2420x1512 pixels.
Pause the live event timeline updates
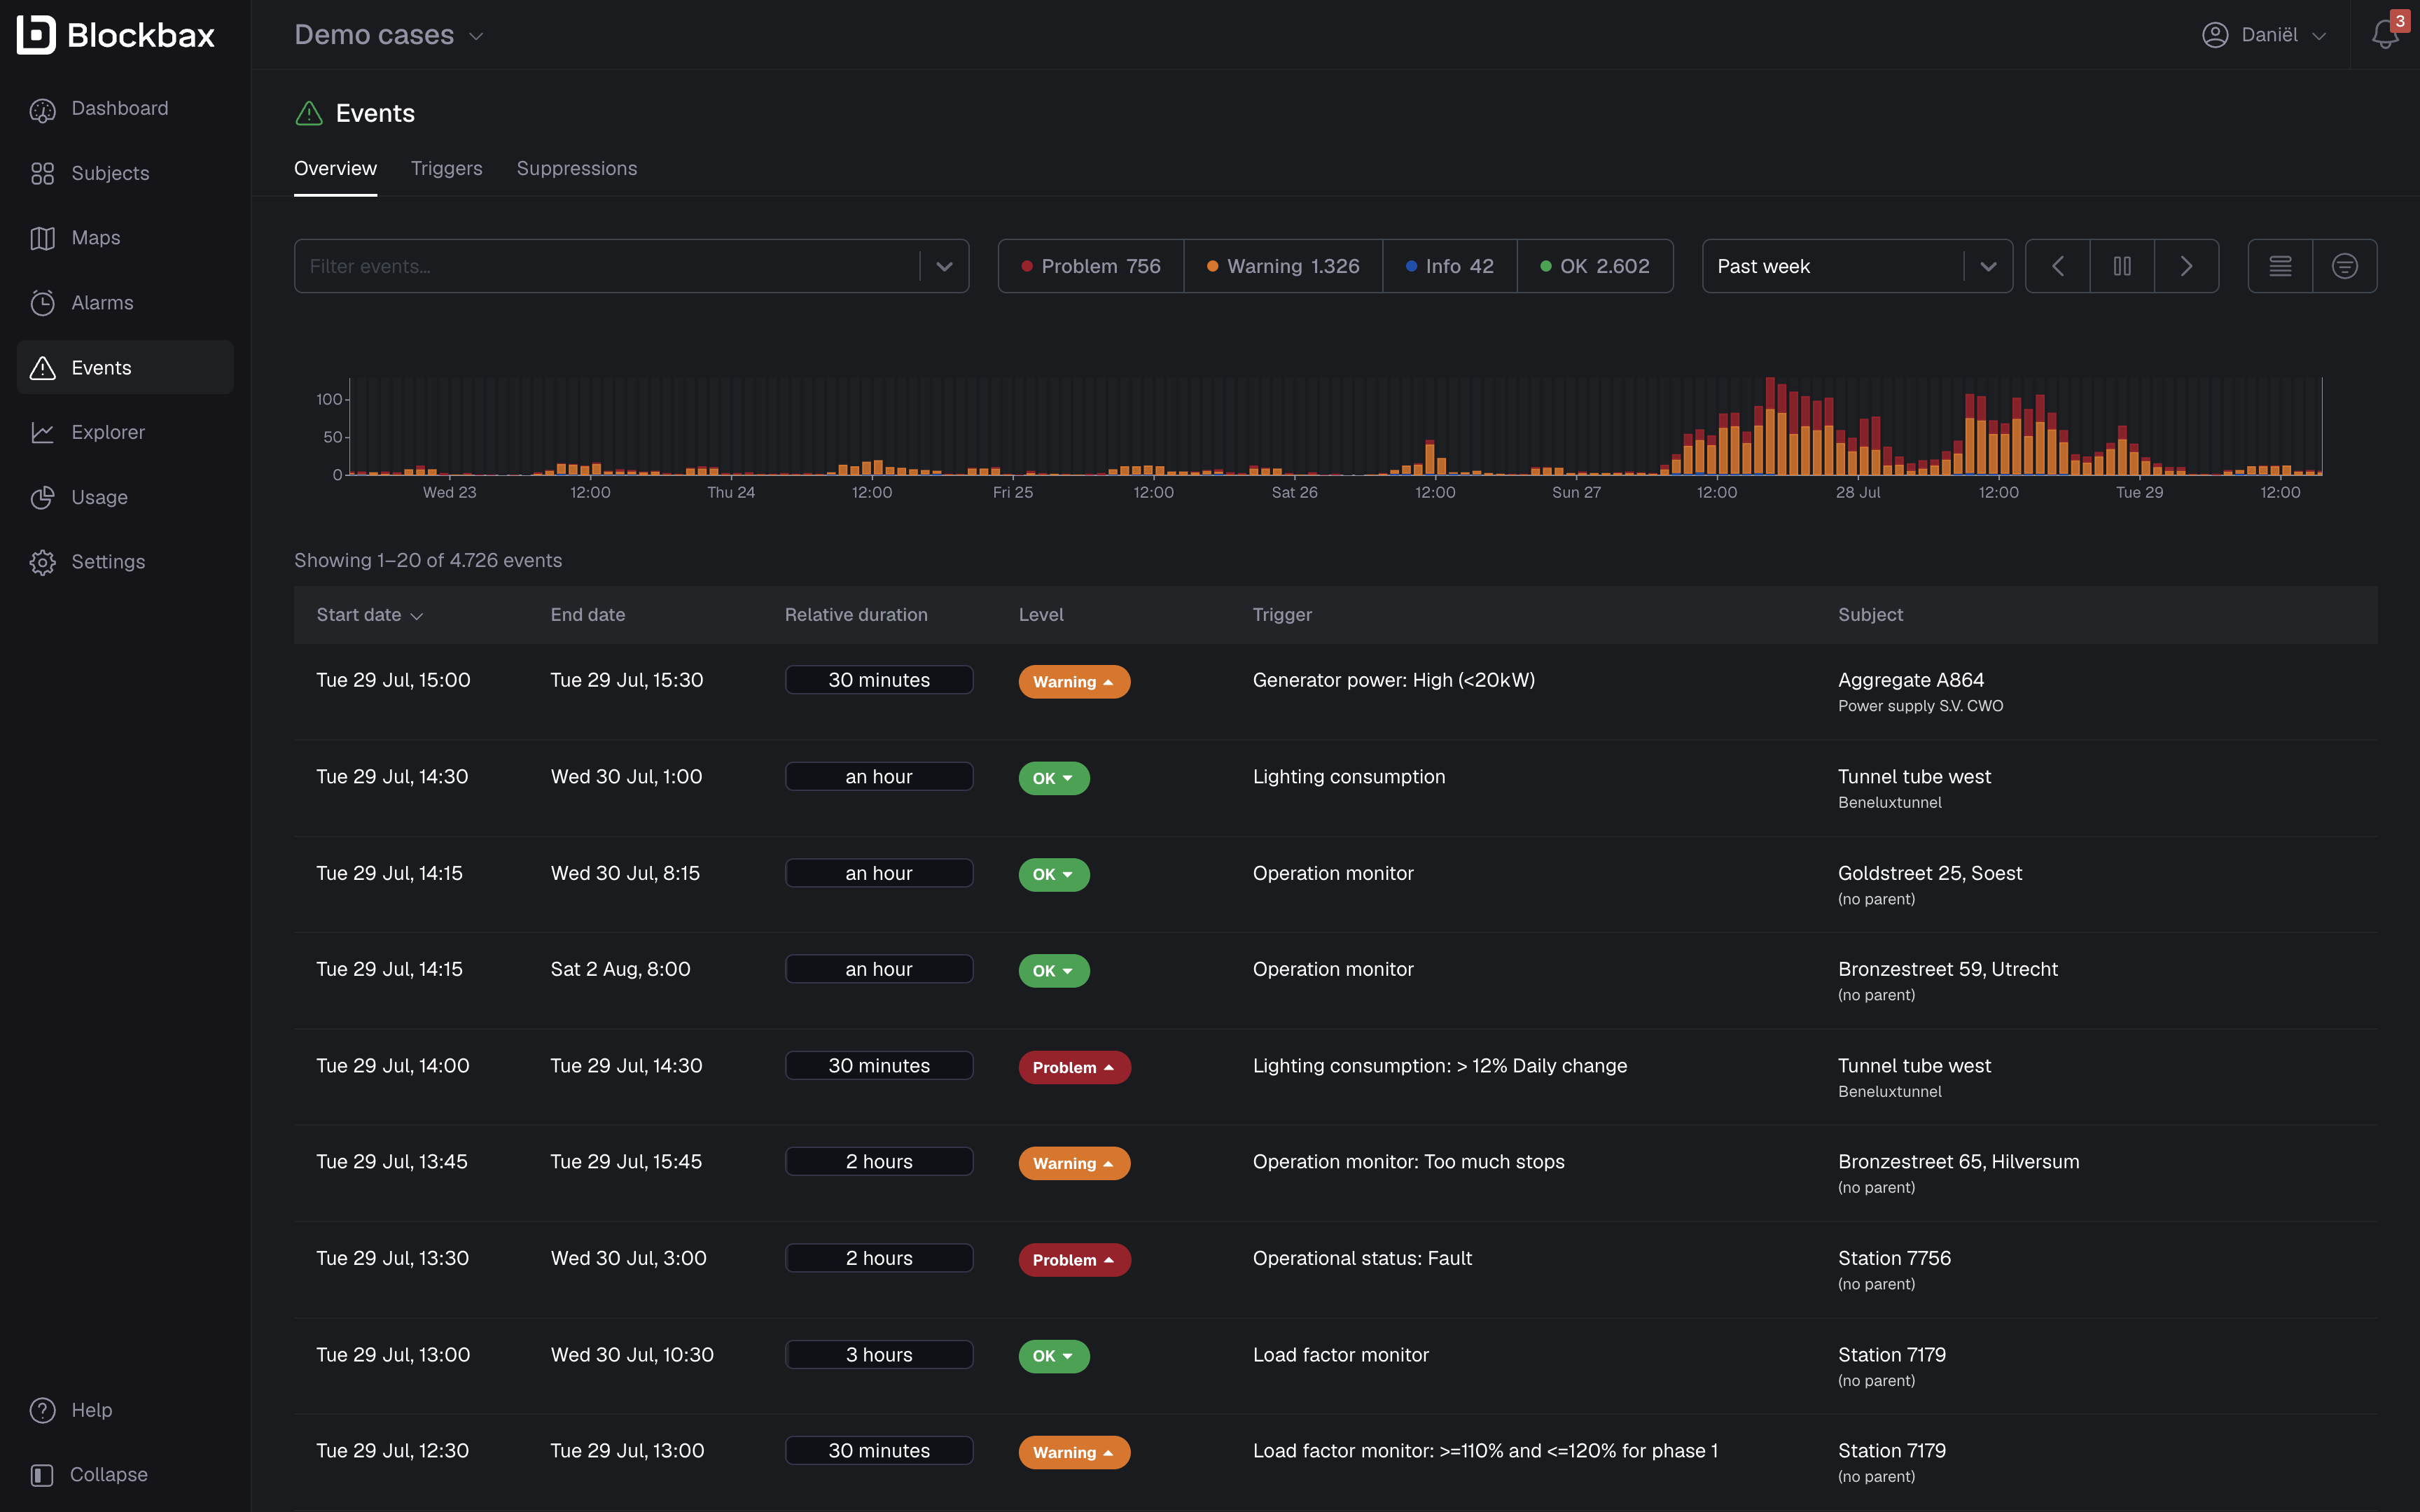pos(2122,265)
